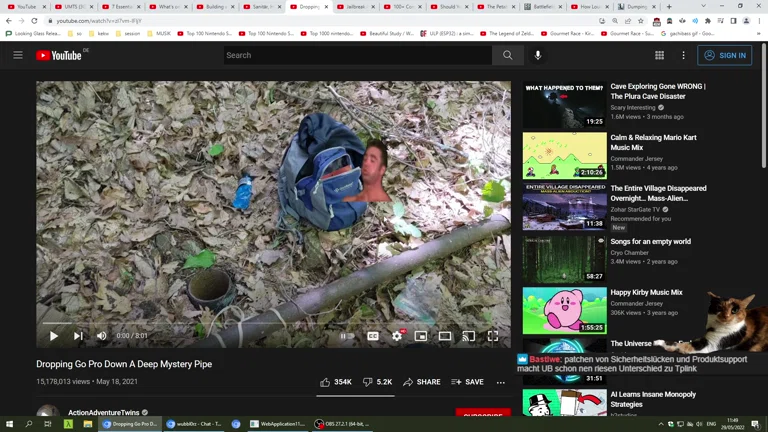768x432 pixels.
Task: Switch to the Building browser tab
Action: click(215, 7)
